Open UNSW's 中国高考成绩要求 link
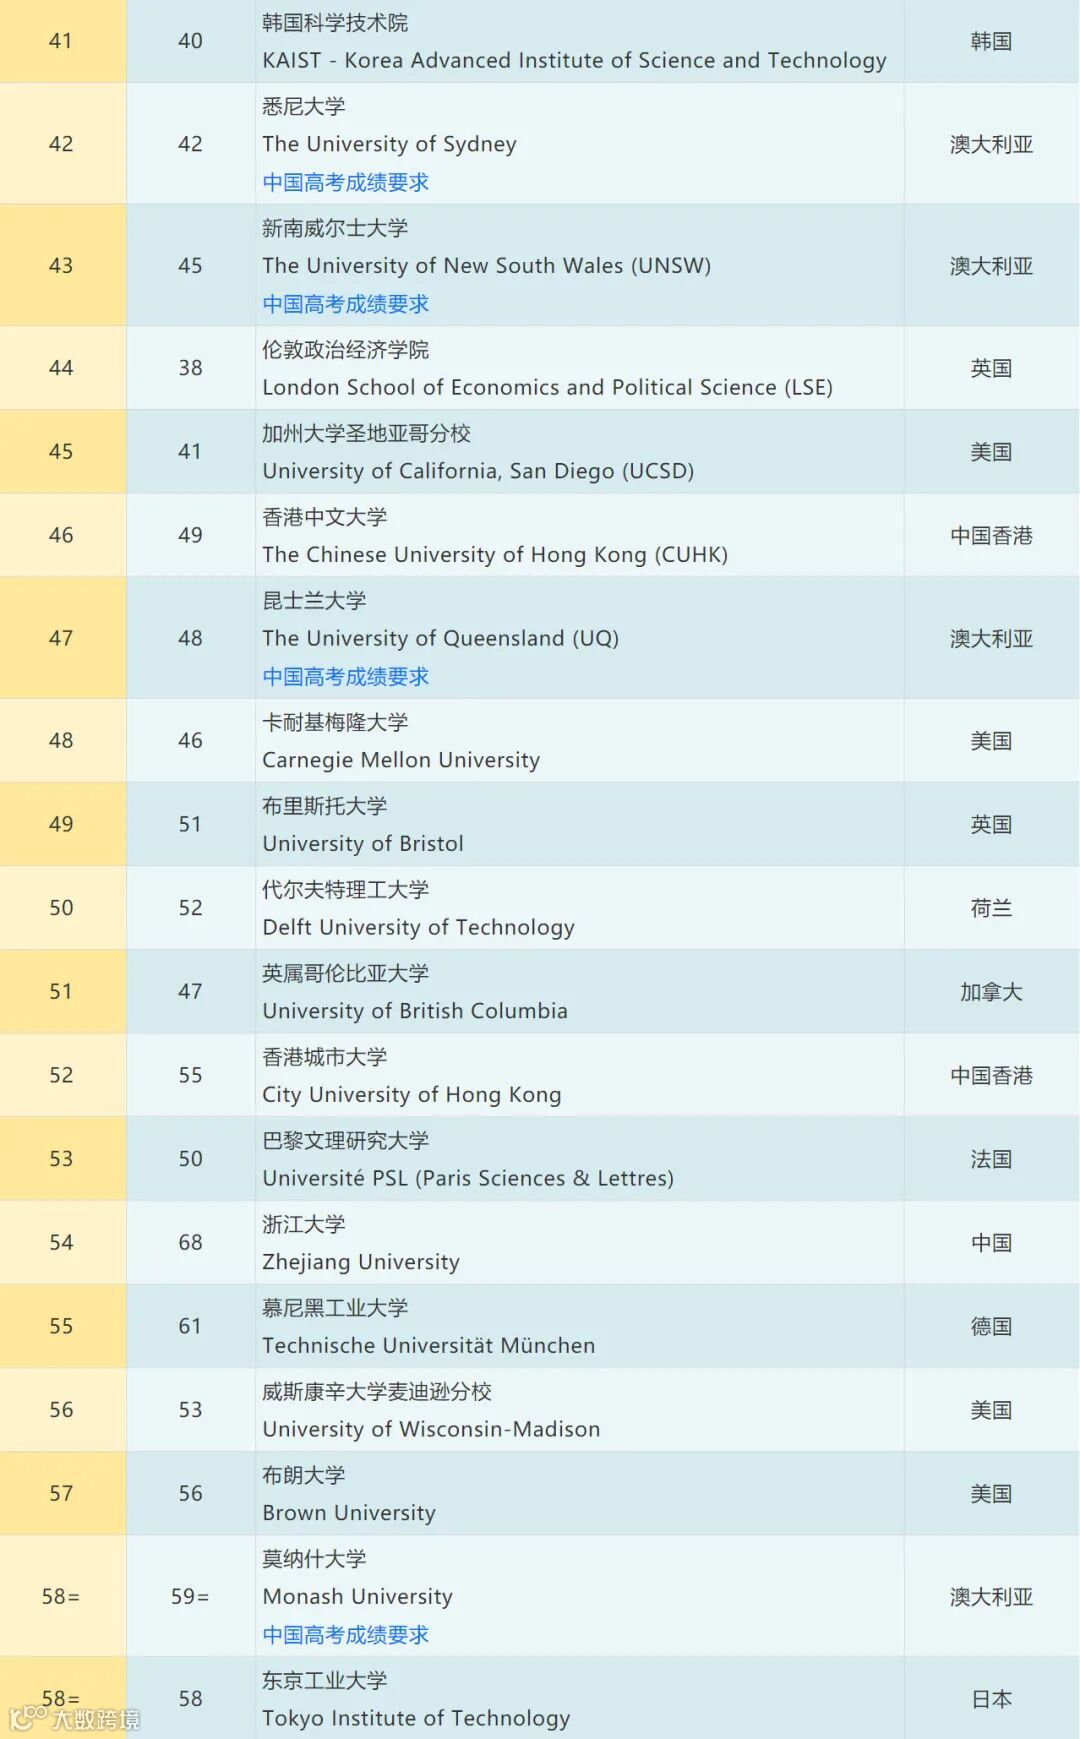1080x1739 pixels. pos(345,304)
